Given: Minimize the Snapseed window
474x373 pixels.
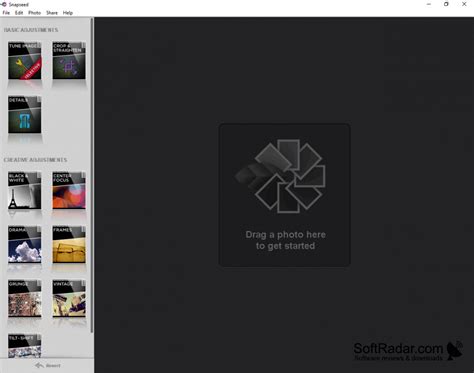Looking at the screenshot, I should click(x=429, y=4).
